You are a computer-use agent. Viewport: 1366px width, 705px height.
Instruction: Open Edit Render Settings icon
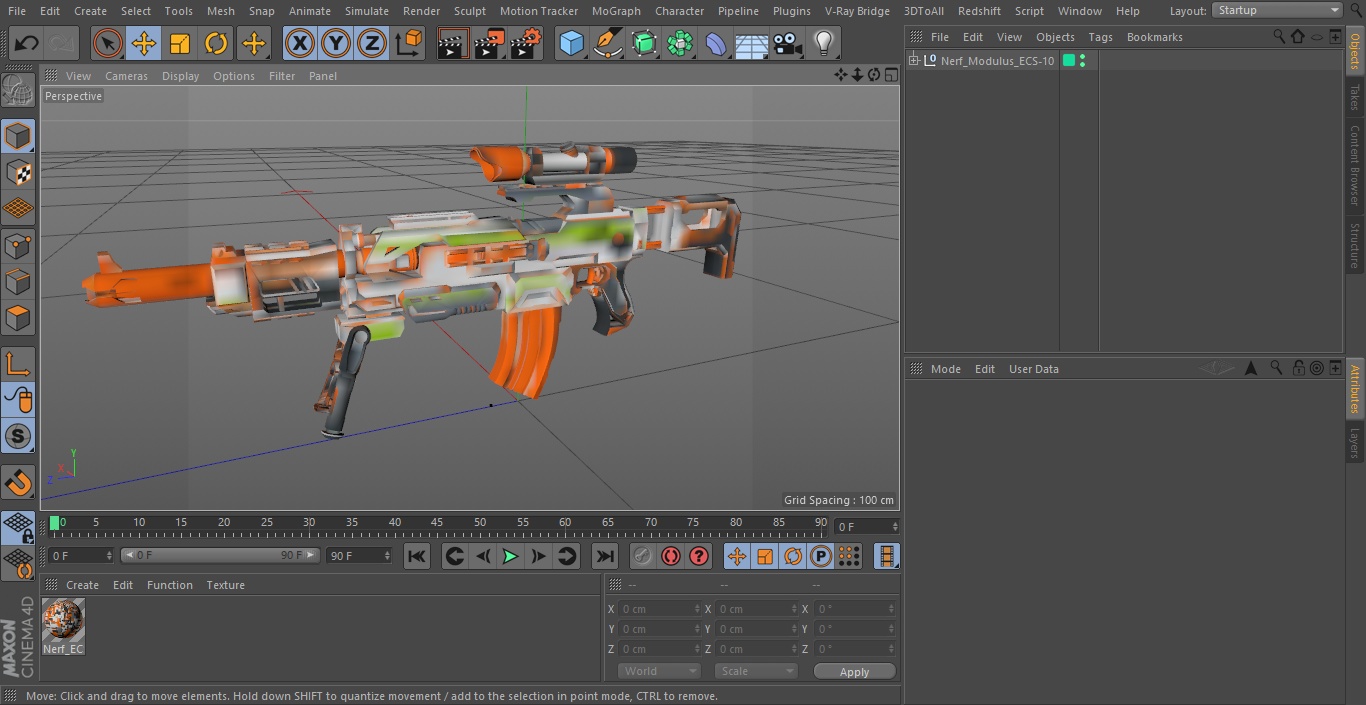click(526, 43)
